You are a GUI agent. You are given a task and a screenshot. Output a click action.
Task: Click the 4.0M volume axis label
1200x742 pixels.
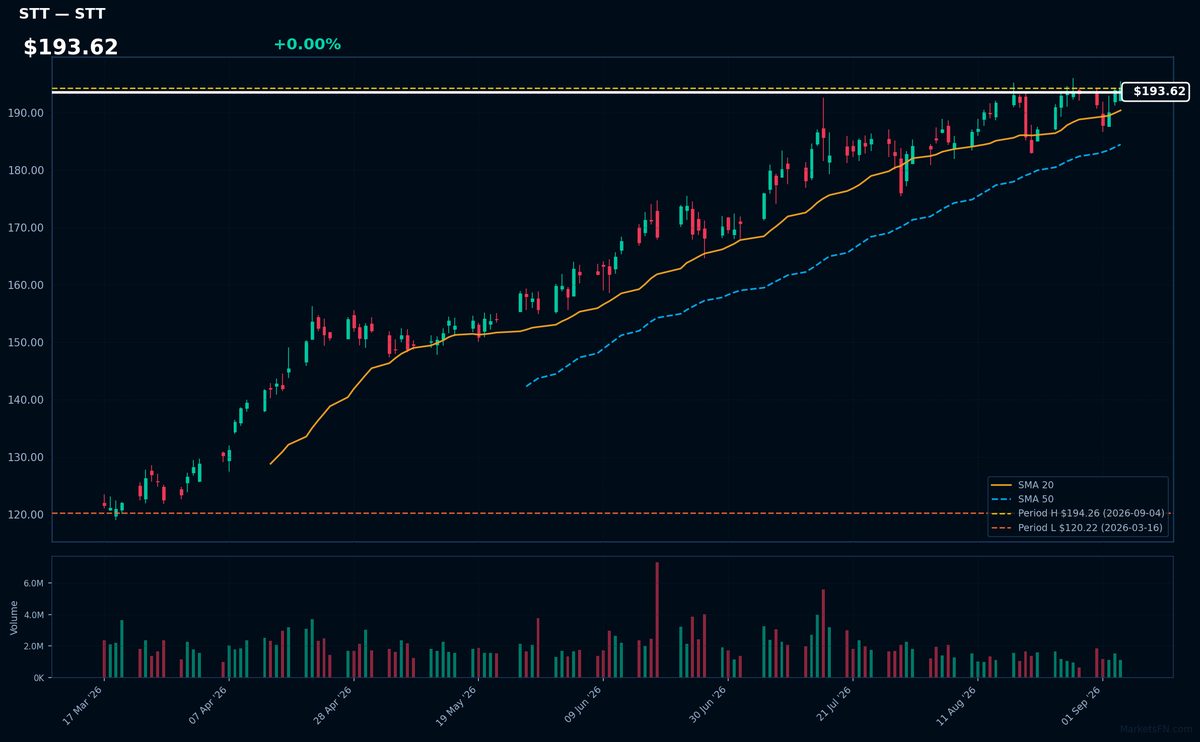click(x=34, y=615)
